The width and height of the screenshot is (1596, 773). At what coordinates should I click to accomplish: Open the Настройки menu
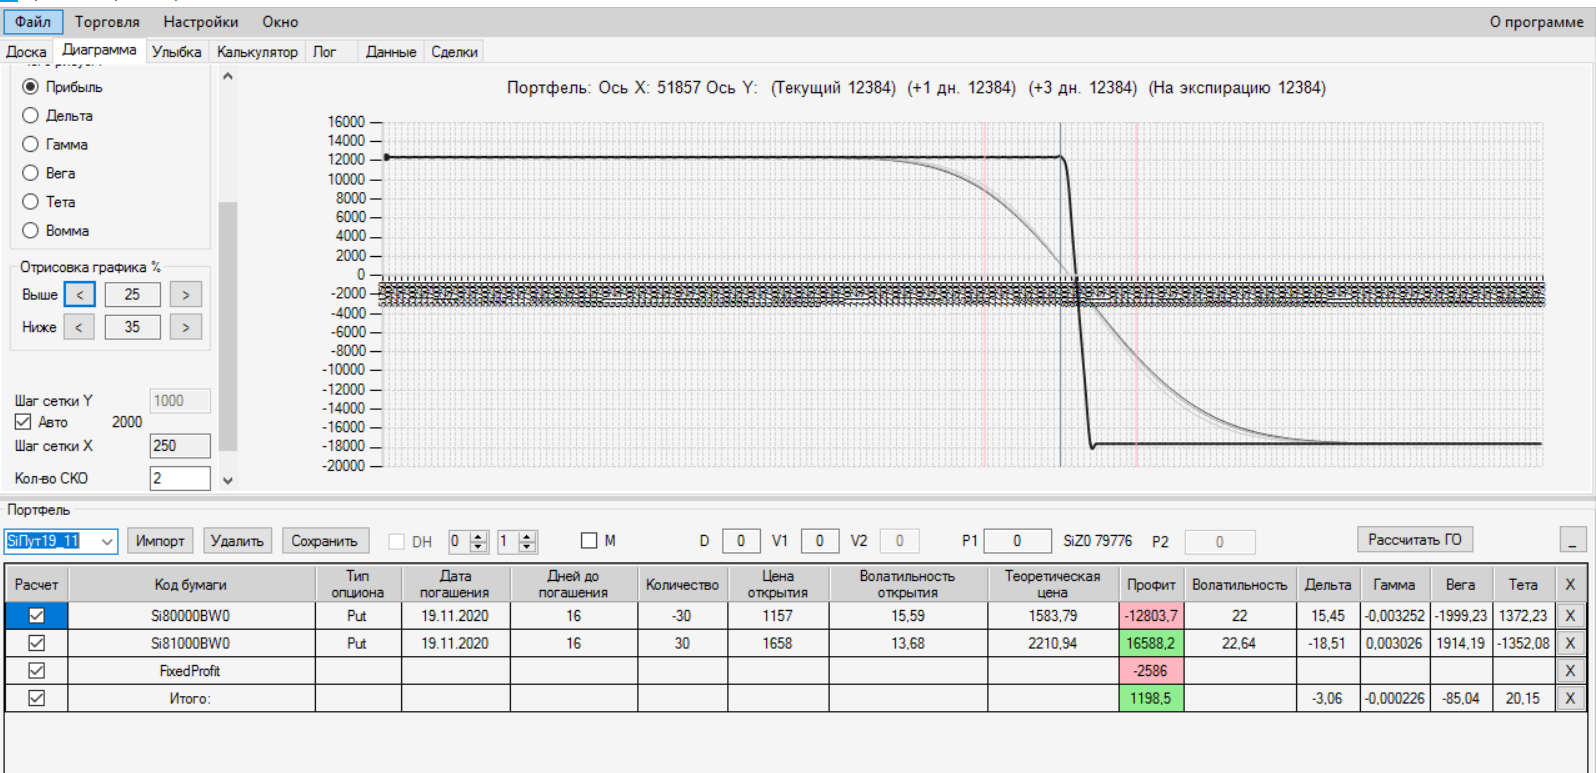click(201, 22)
